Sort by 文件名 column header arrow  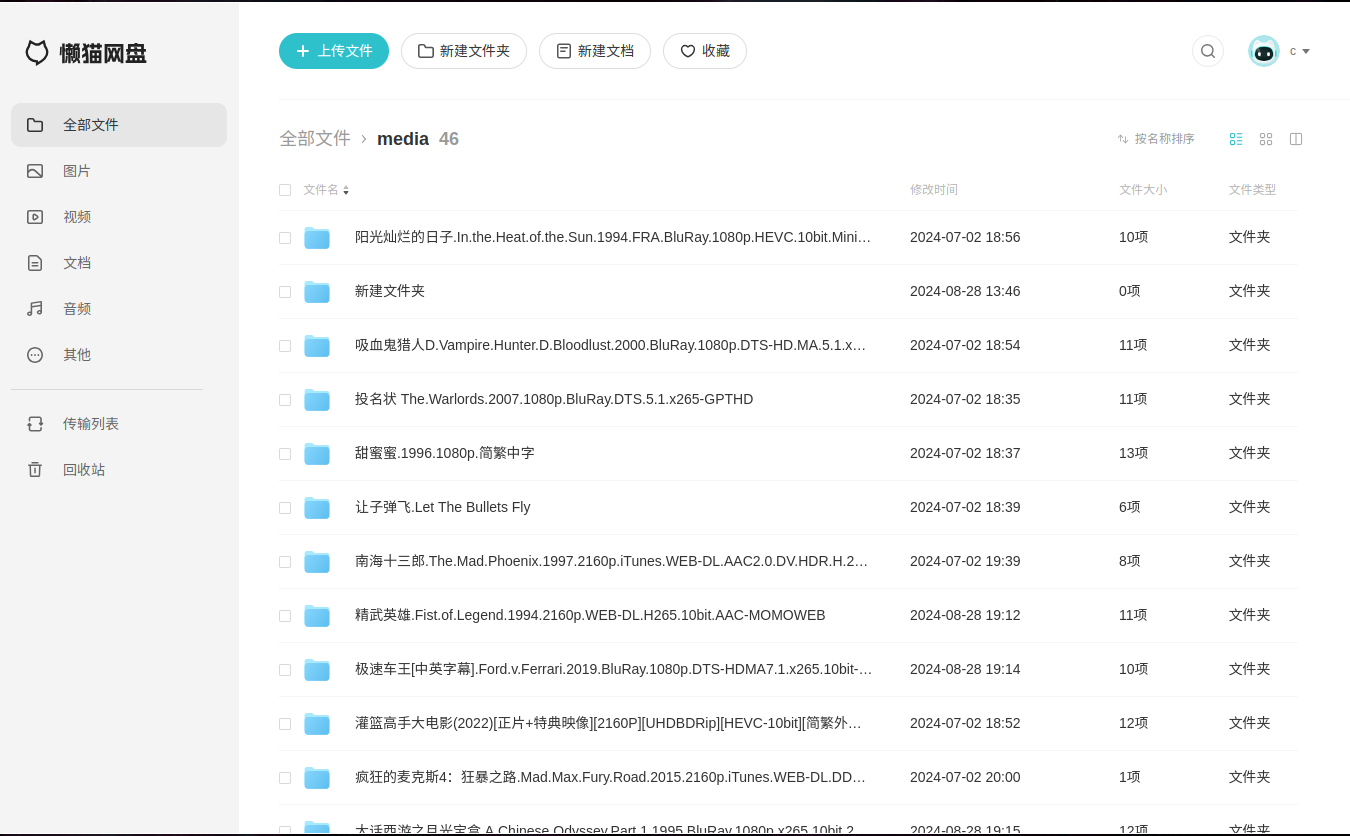pyautogui.click(x=346, y=190)
